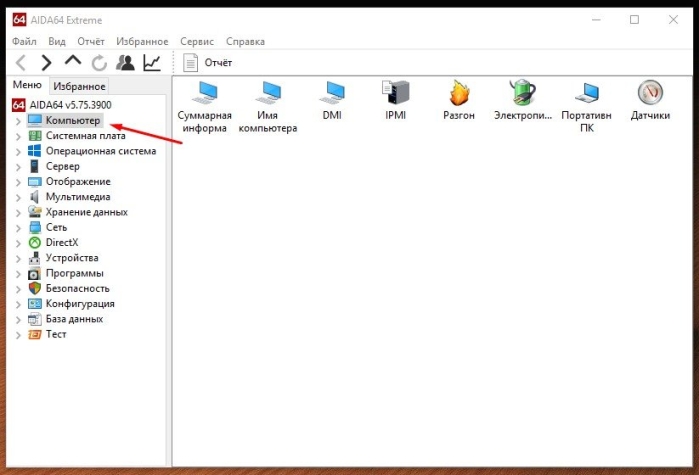Open the Суммарная информа icon

point(205,107)
